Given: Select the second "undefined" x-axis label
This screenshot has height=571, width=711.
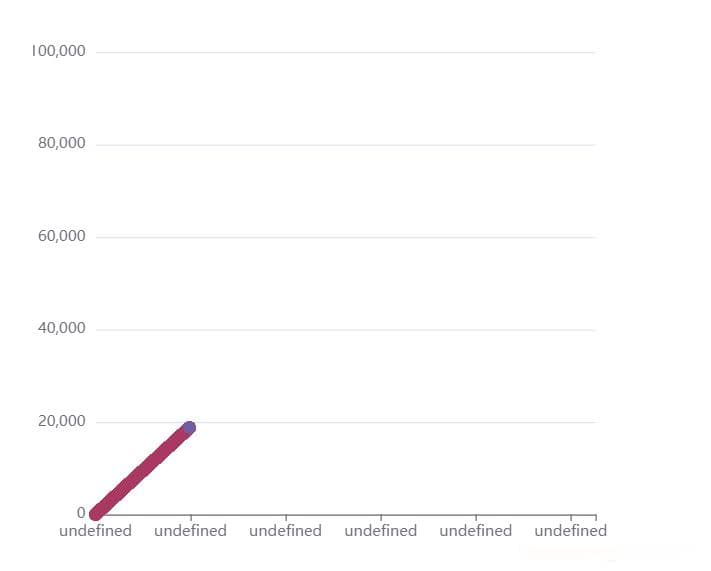Looking at the screenshot, I should click(x=190, y=531).
